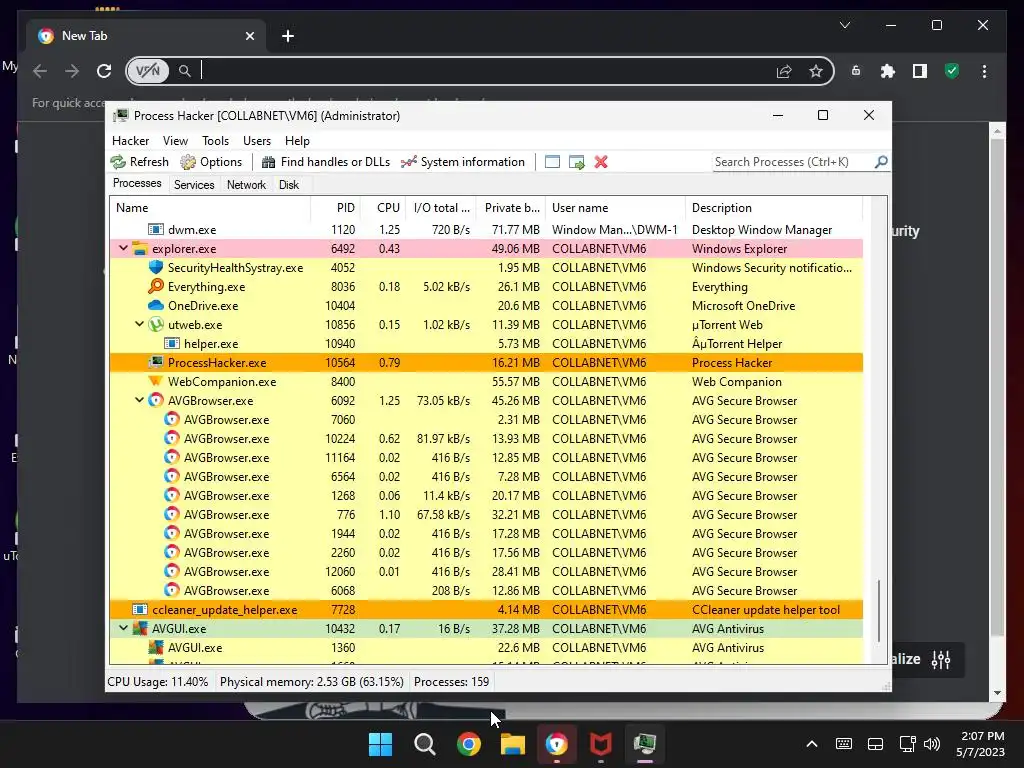The width and height of the screenshot is (1024, 768).
Task: Sort by I/O total column header
Action: click(x=441, y=208)
